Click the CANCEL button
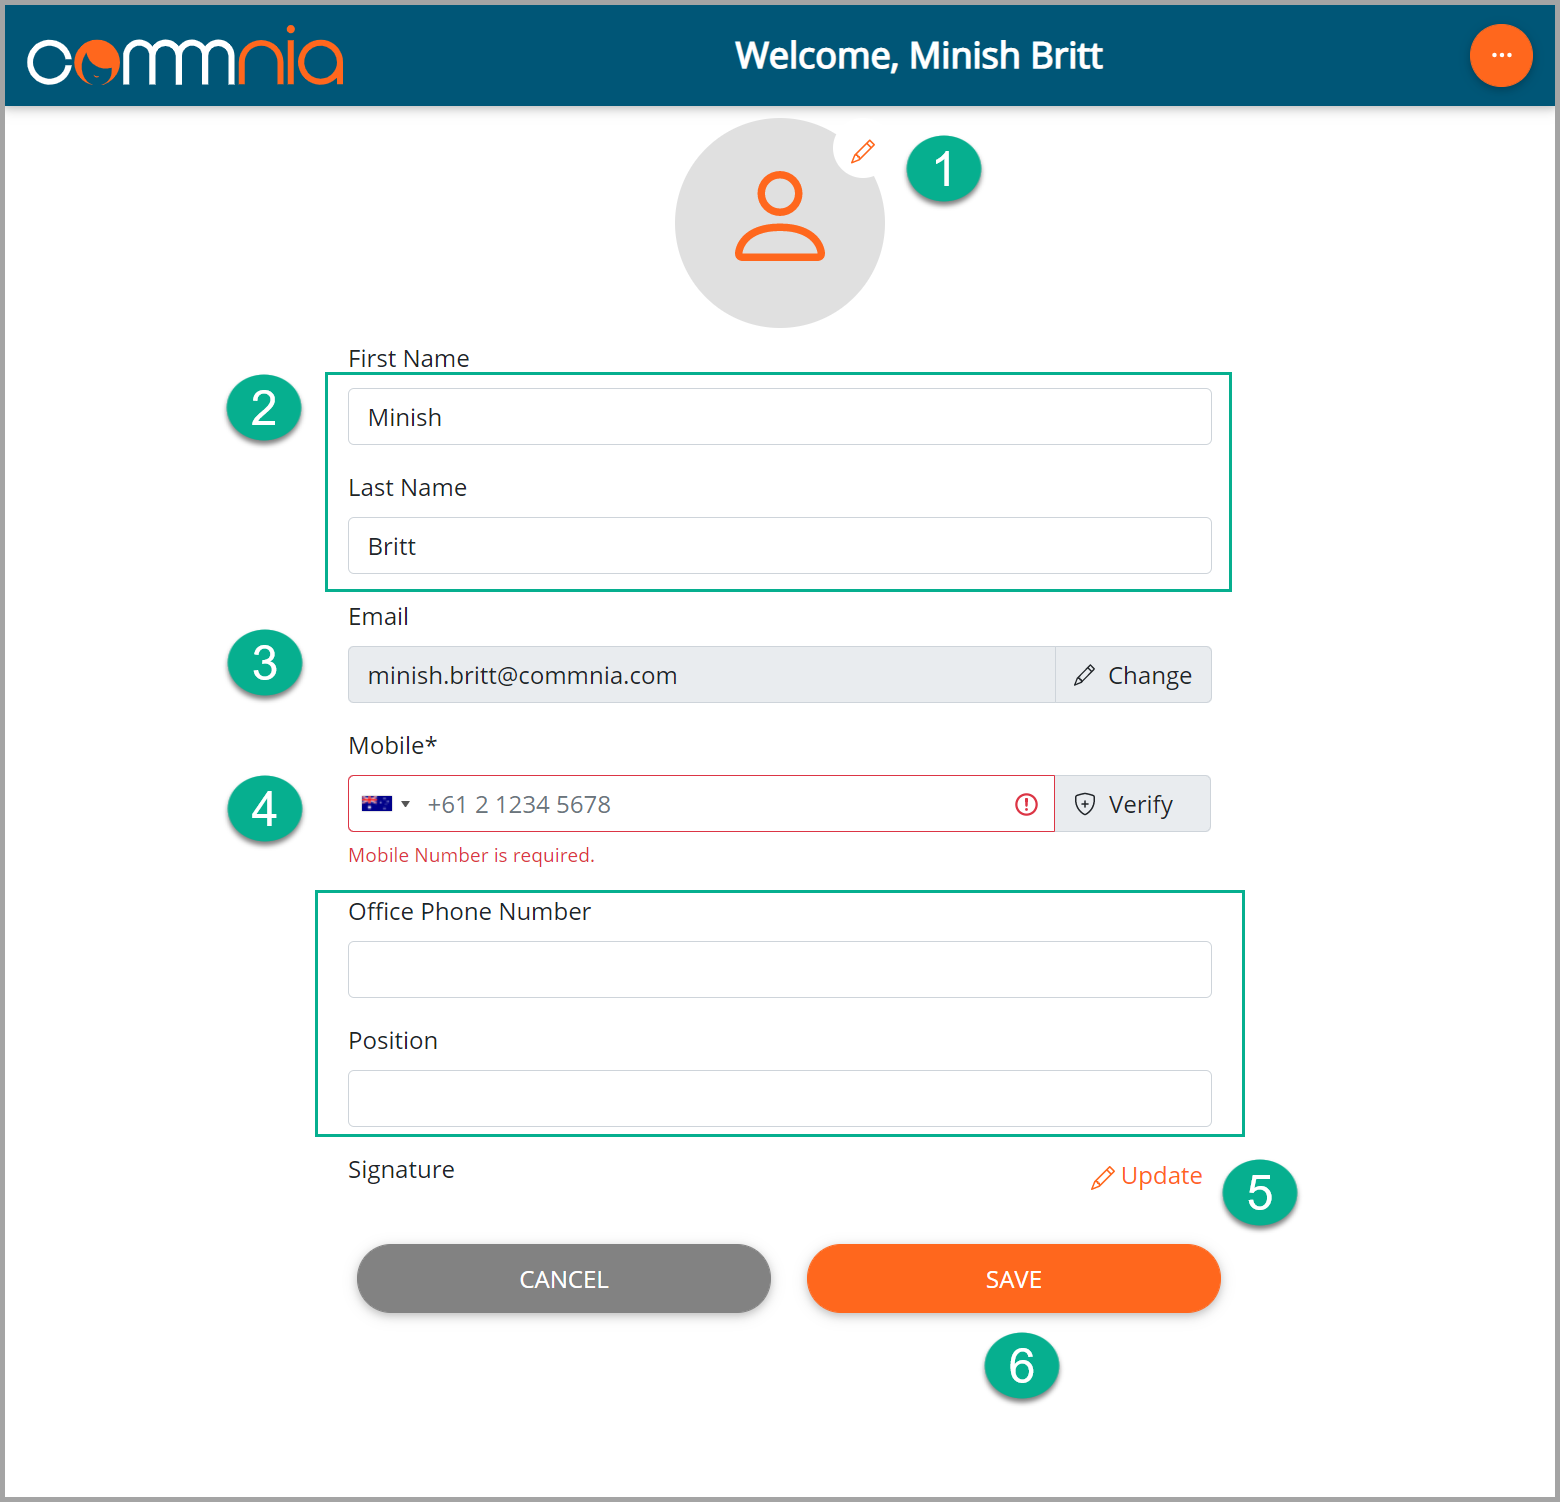1560x1502 pixels. [564, 1279]
